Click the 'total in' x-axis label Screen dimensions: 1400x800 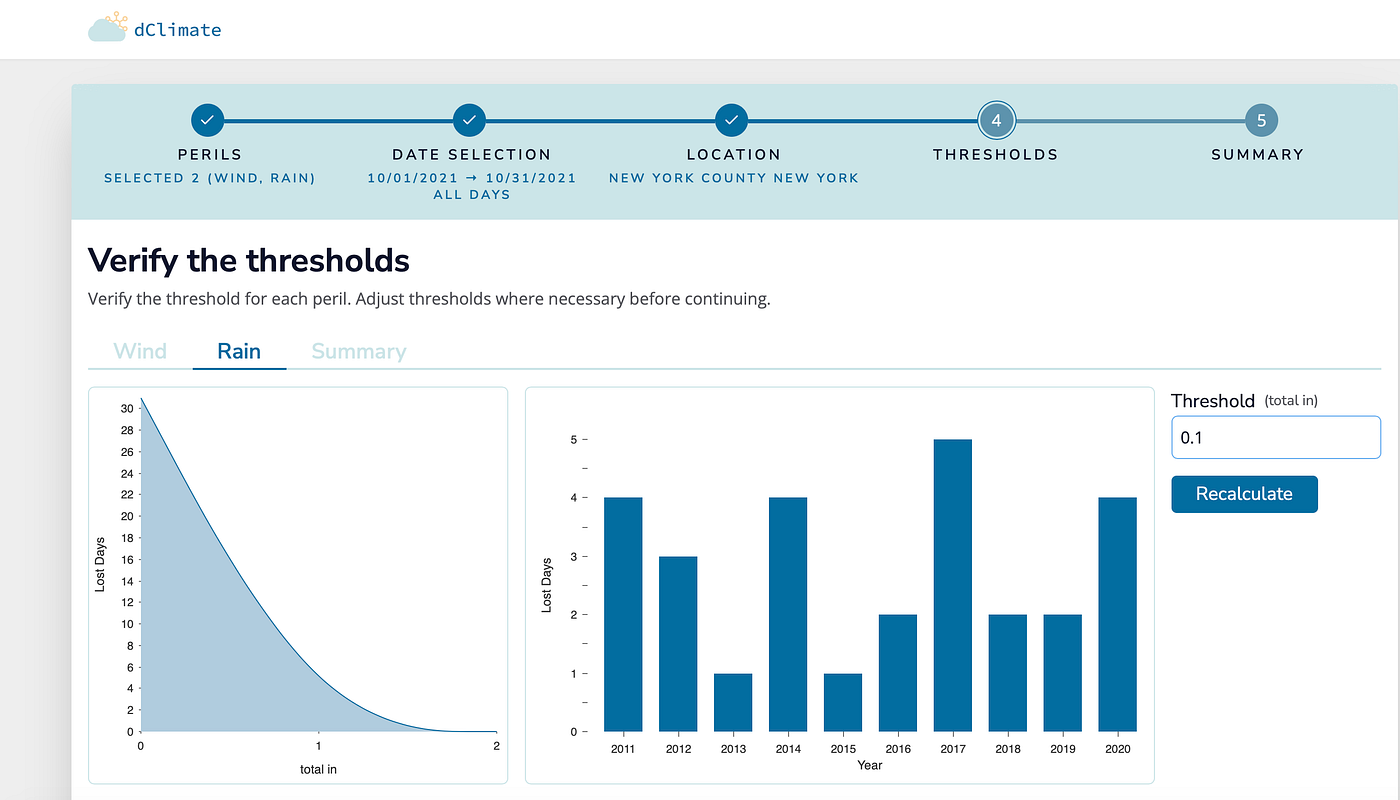pyautogui.click(x=319, y=769)
